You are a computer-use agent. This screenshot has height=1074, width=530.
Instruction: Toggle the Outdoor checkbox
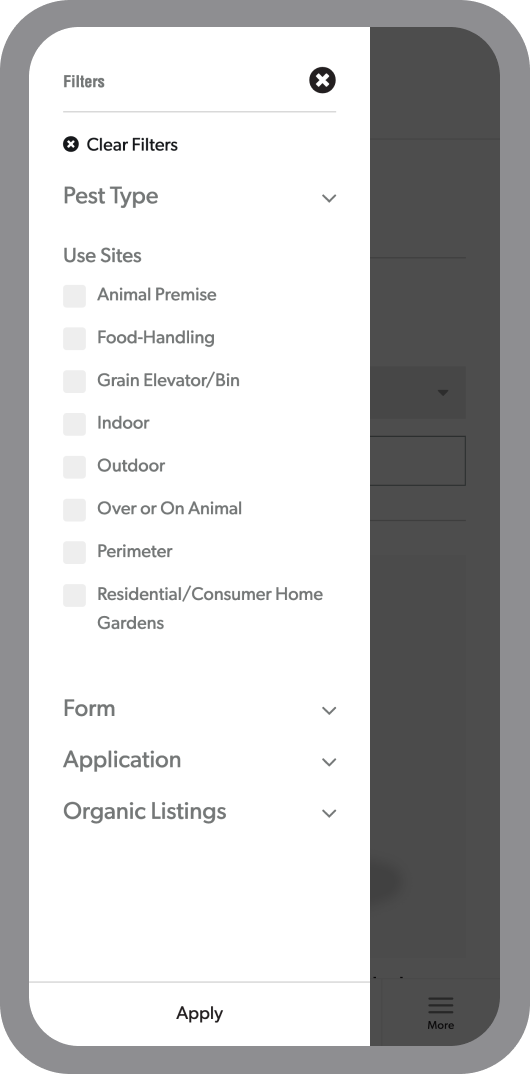pos(75,467)
